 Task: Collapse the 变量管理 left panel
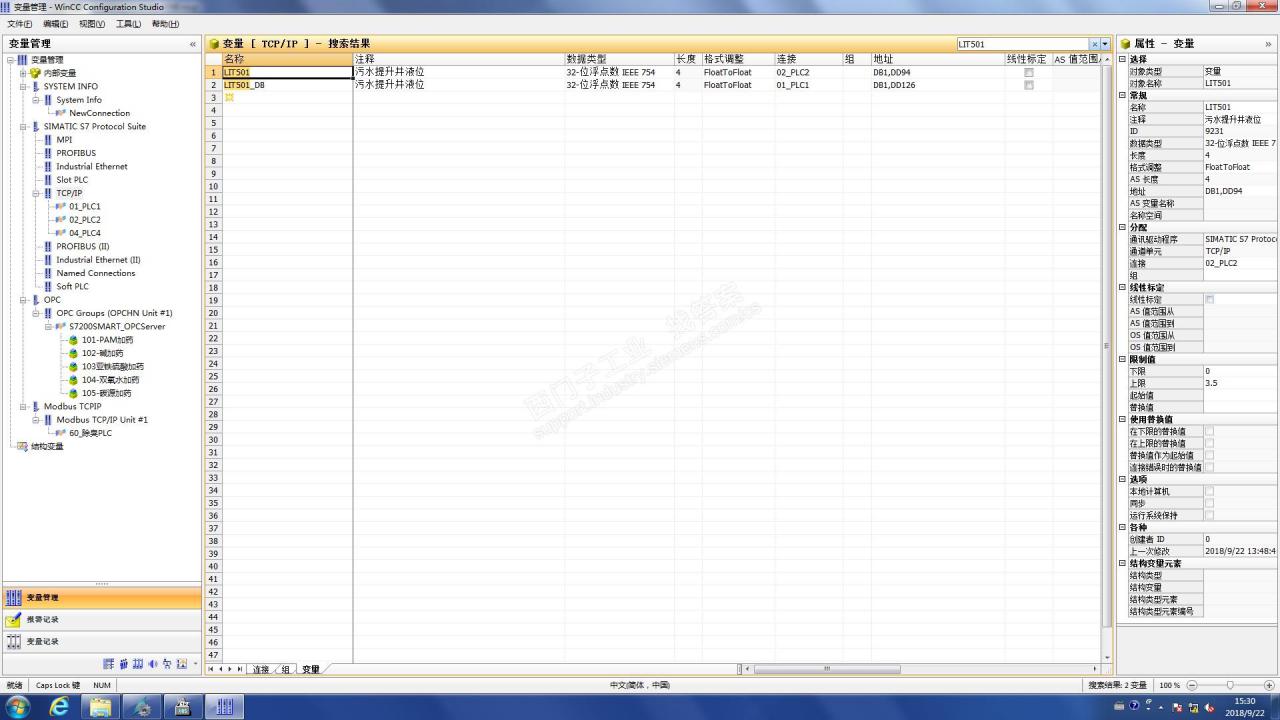coord(193,44)
